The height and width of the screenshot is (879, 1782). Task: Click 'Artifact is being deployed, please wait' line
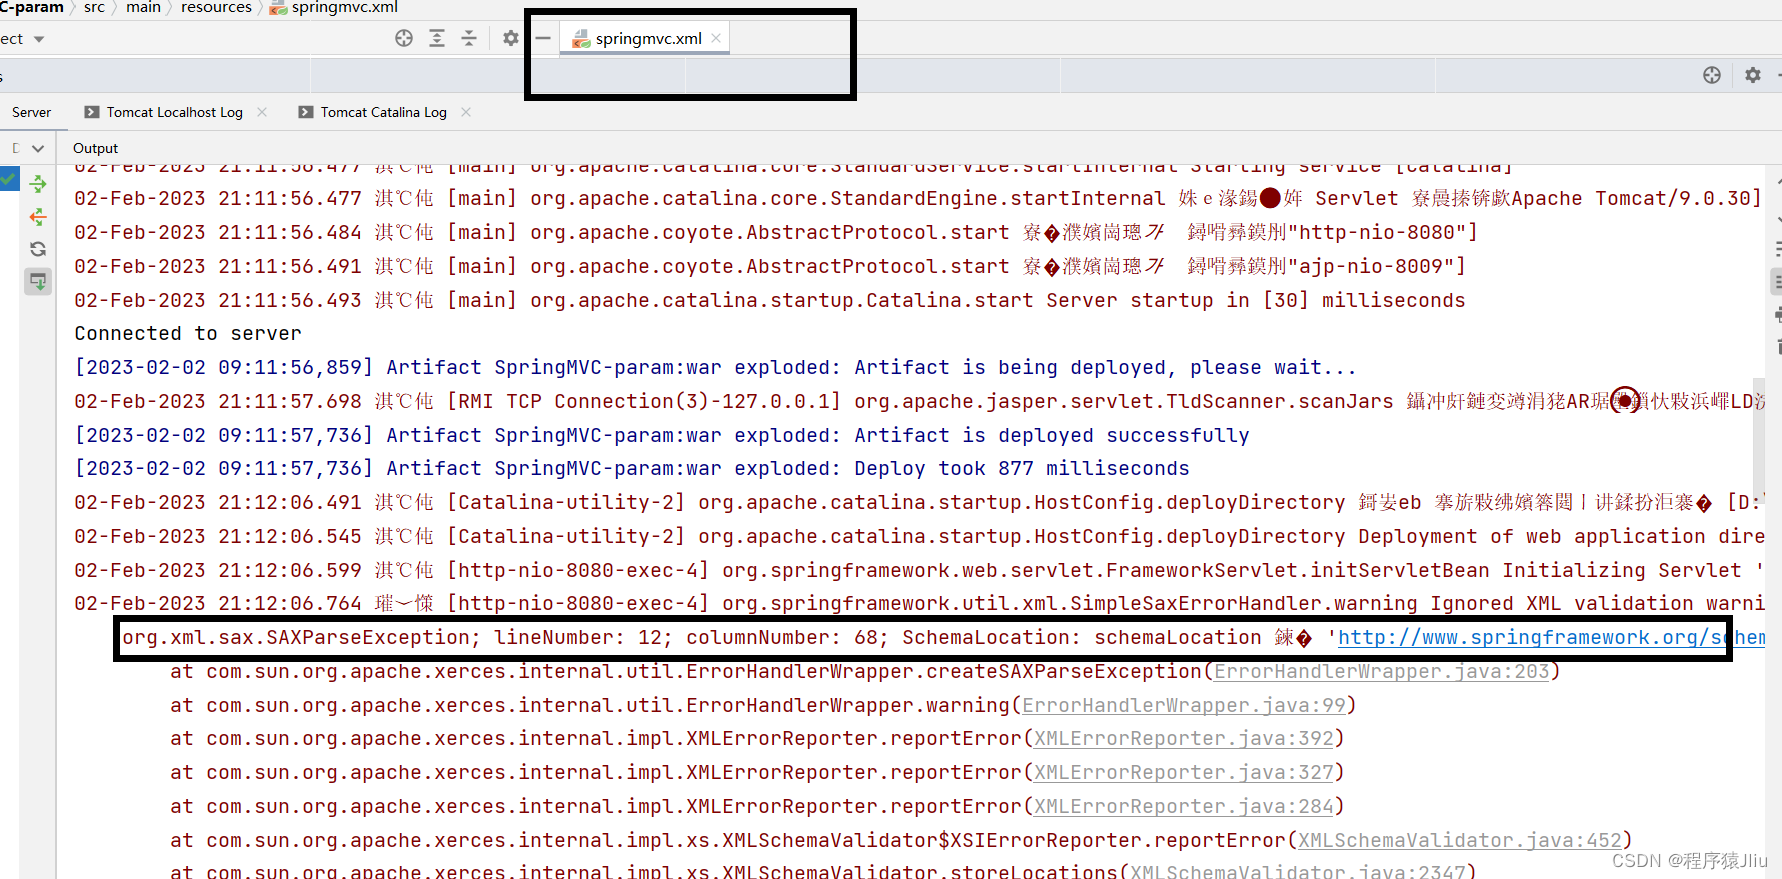point(715,367)
